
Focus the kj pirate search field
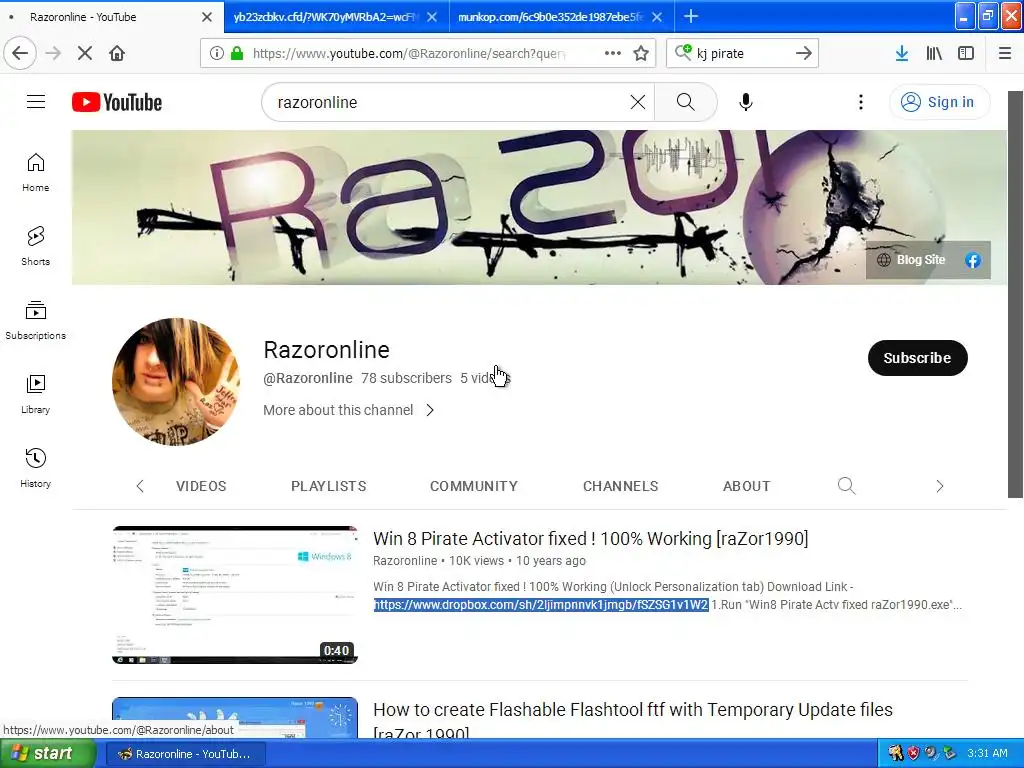741,53
